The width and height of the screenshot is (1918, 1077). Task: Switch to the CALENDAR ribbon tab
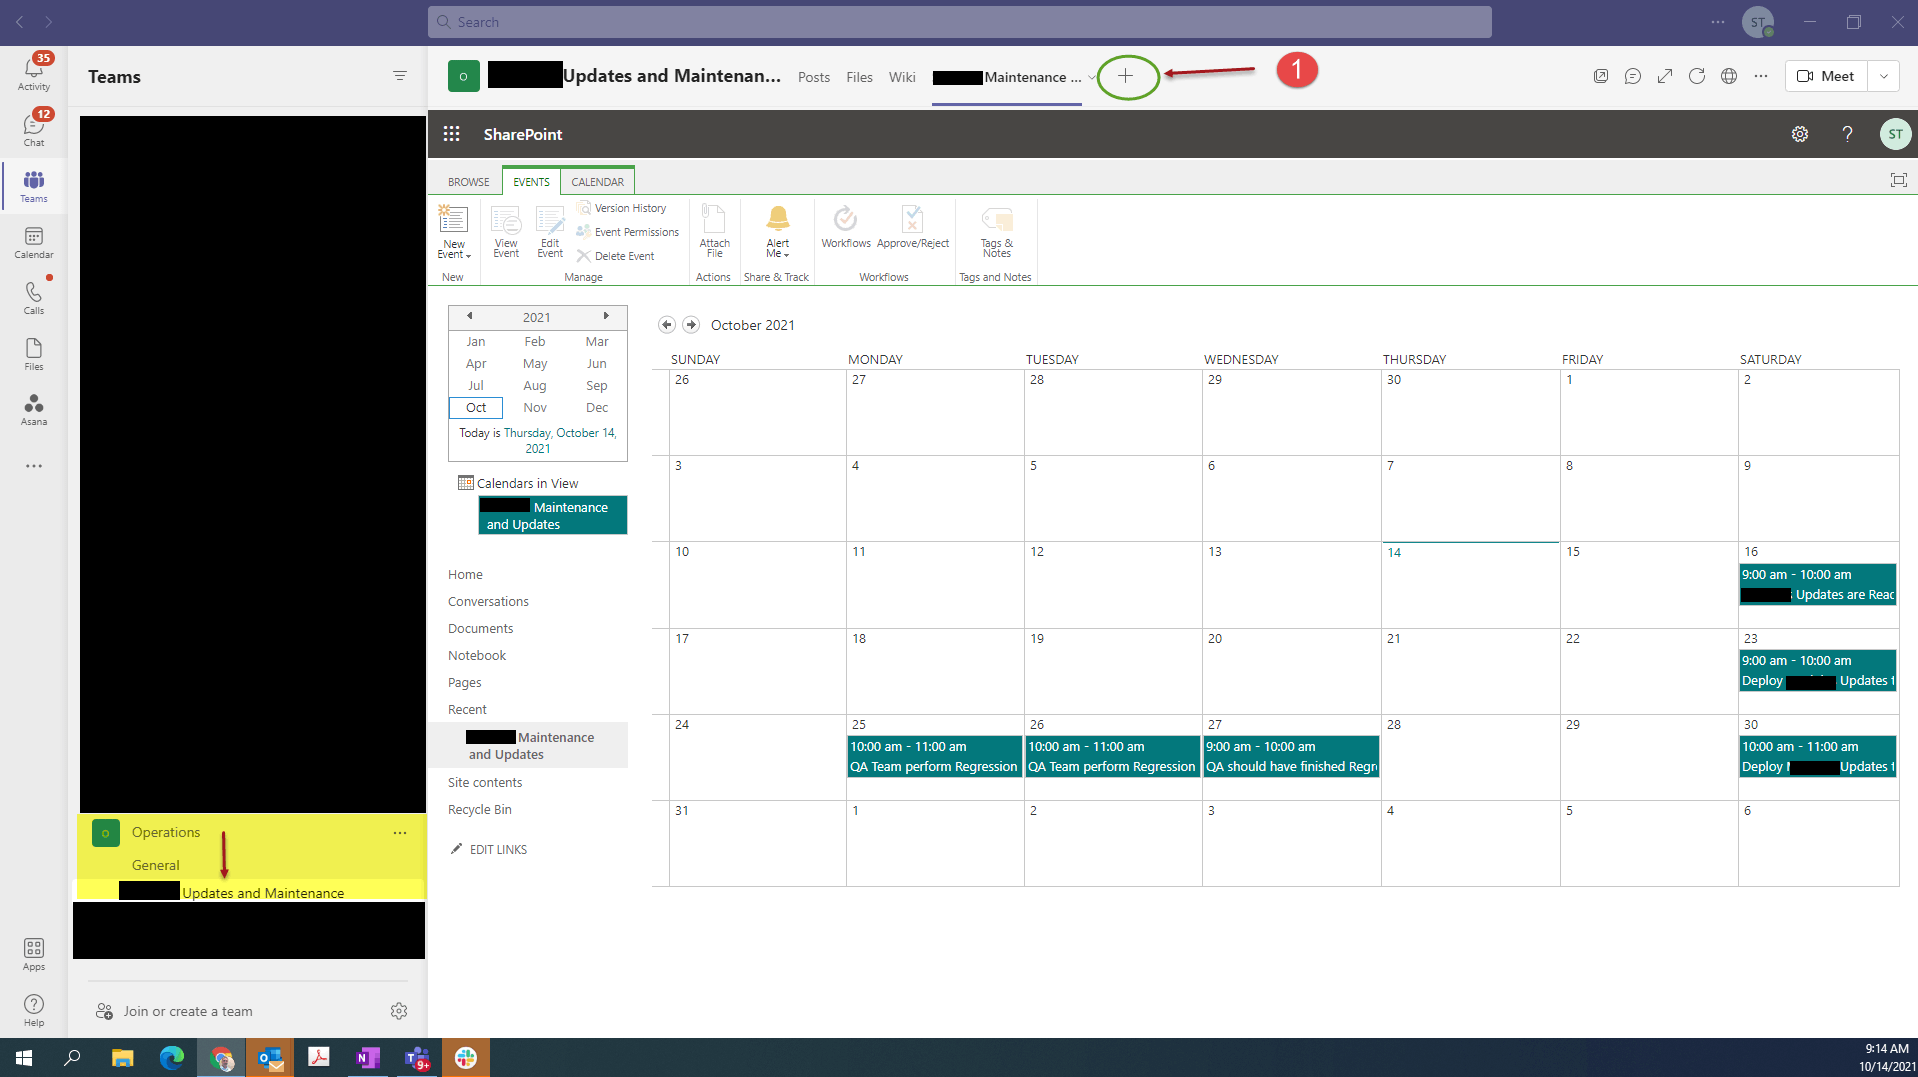598,182
